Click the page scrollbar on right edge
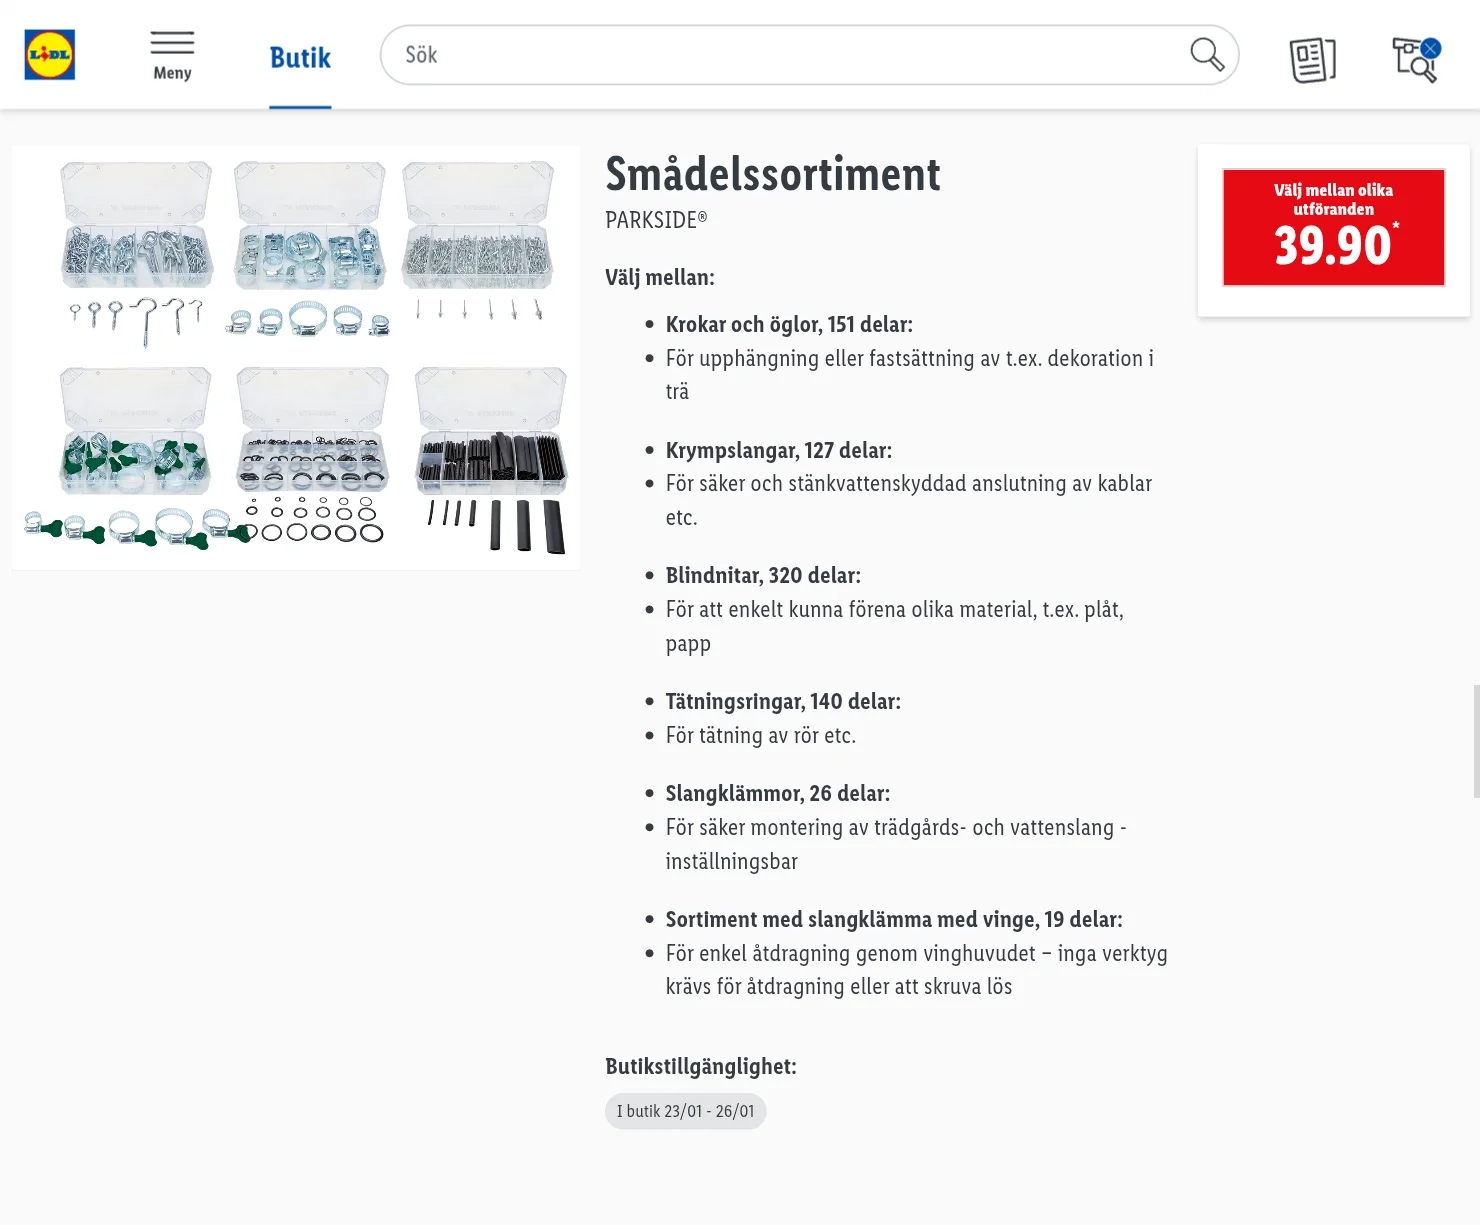This screenshot has height=1225, width=1480. click(1476, 741)
